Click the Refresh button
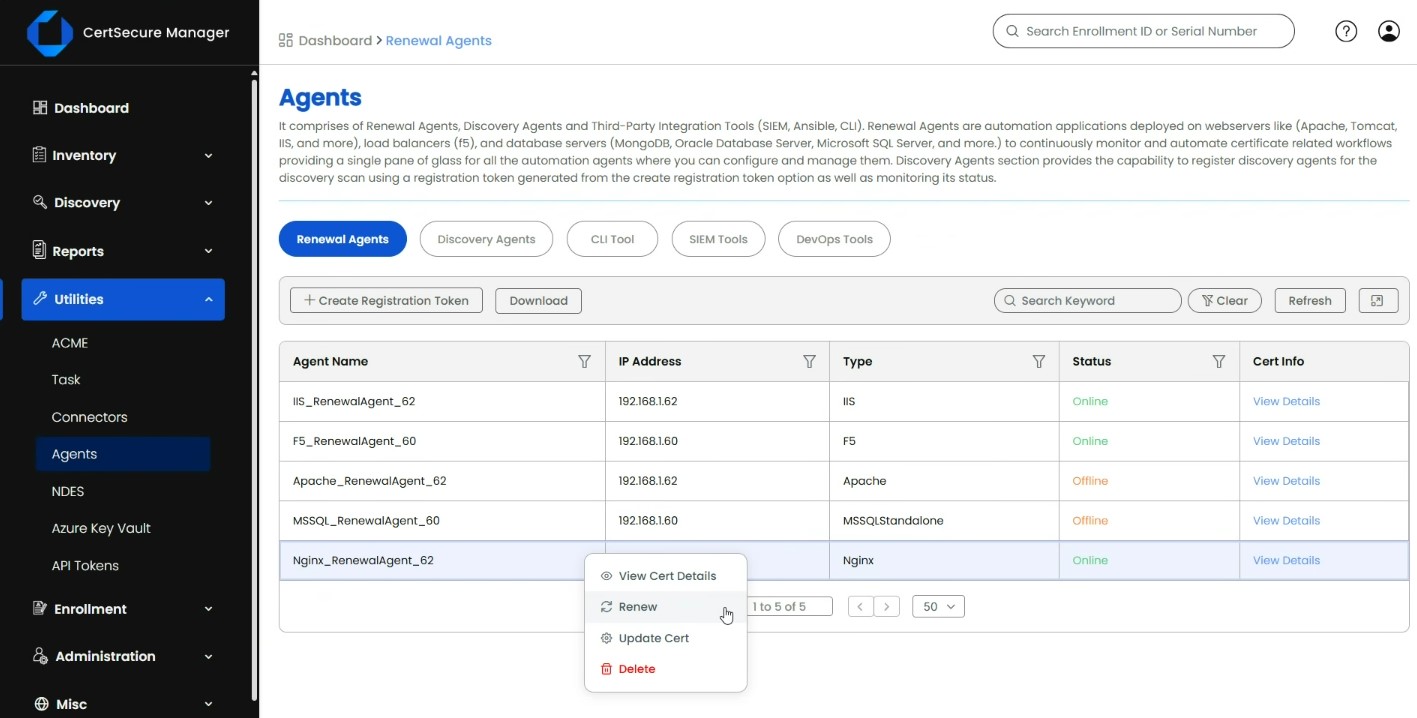This screenshot has height=718, width=1417. [1309, 300]
